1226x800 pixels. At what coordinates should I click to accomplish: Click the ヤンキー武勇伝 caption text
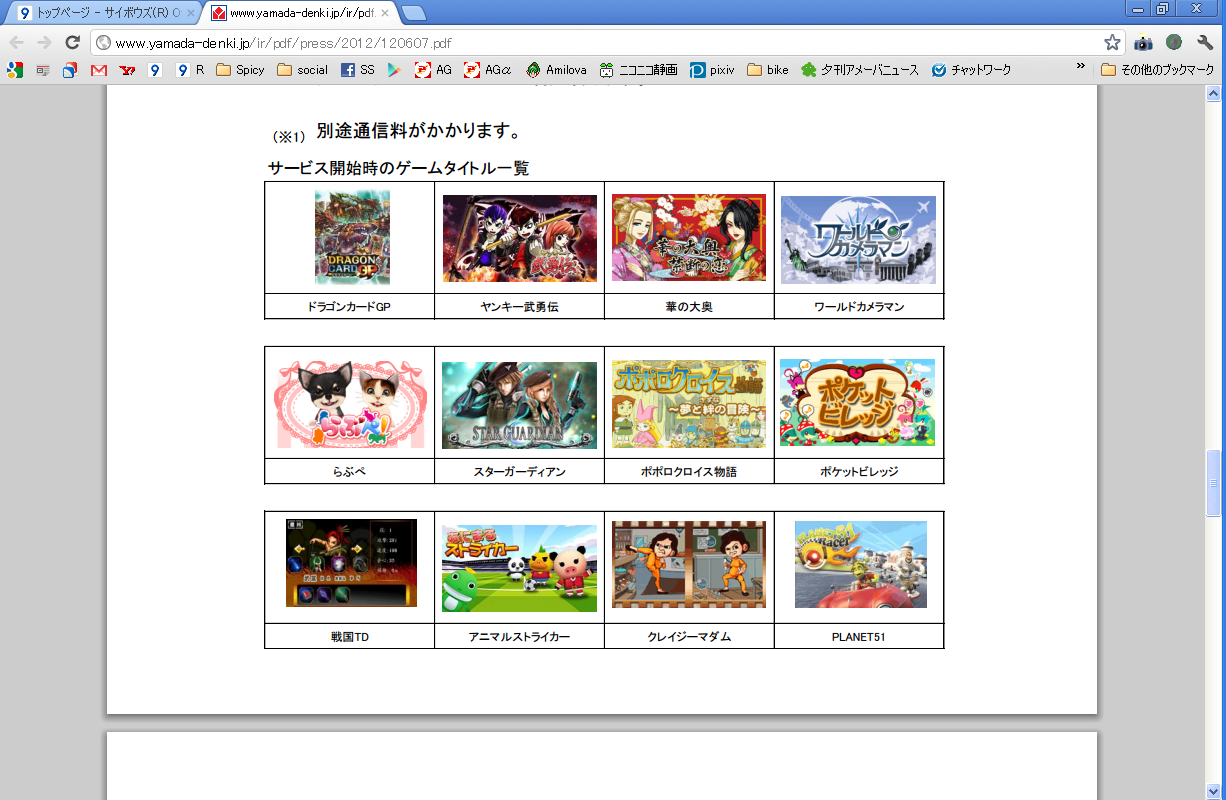[x=519, y=307]
